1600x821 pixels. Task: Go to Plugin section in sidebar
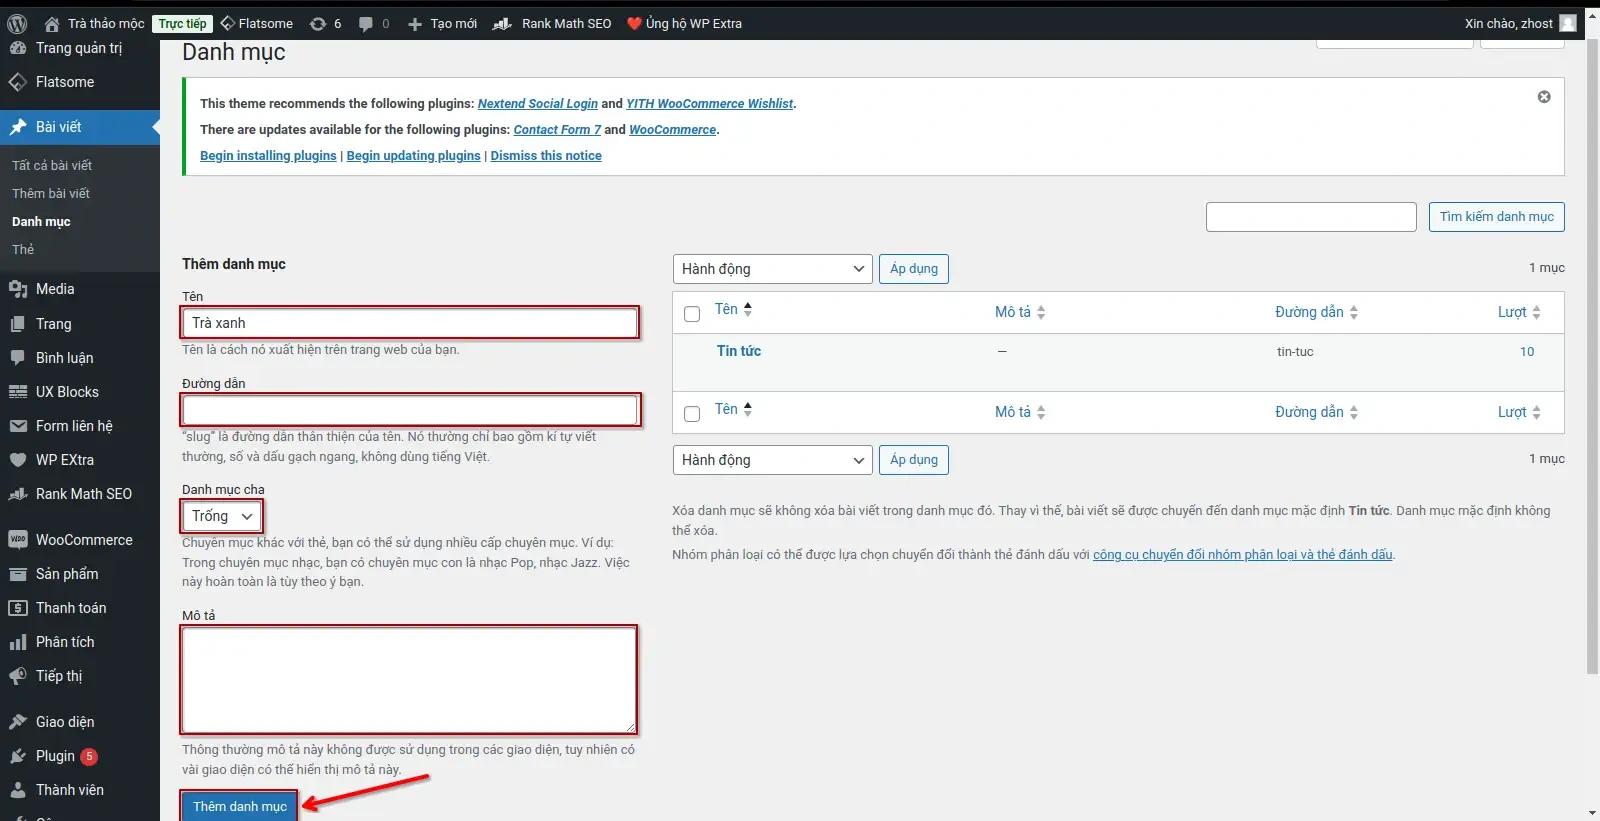[55, 756]
